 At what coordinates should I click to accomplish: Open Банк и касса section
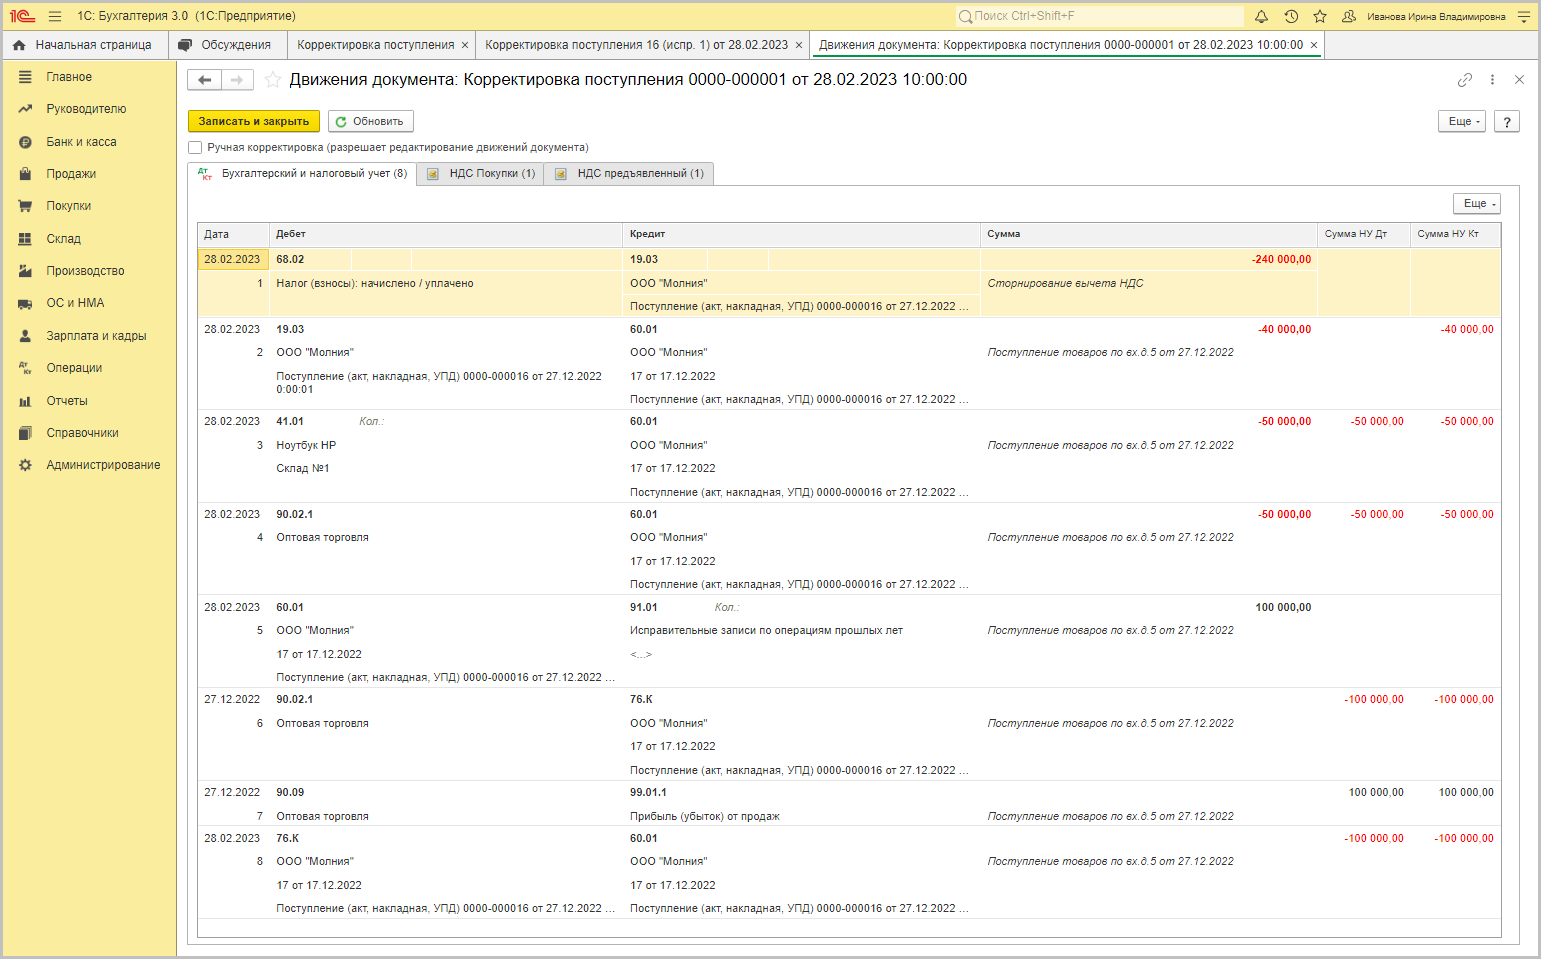[x=81, y=142]
